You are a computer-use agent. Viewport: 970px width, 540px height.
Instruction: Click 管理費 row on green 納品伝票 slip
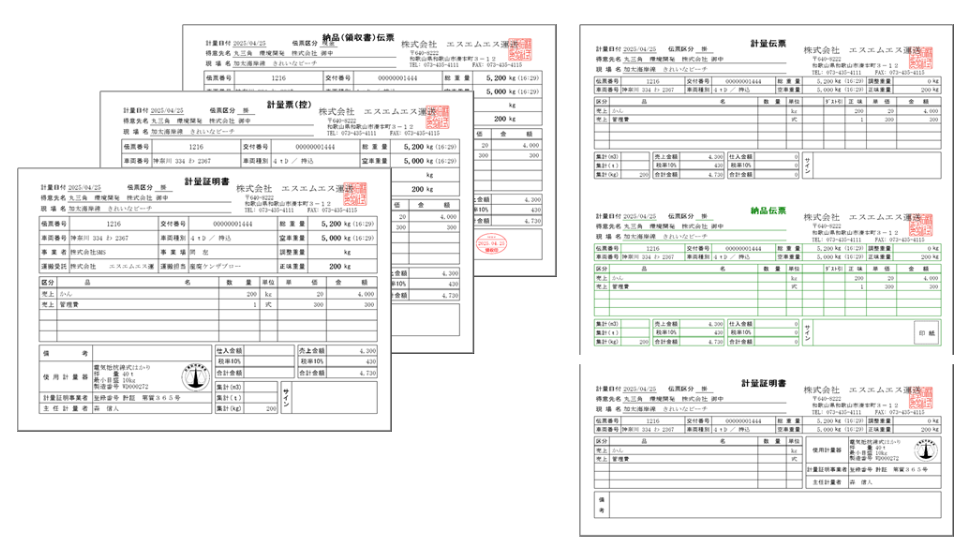tap(768, 287)
